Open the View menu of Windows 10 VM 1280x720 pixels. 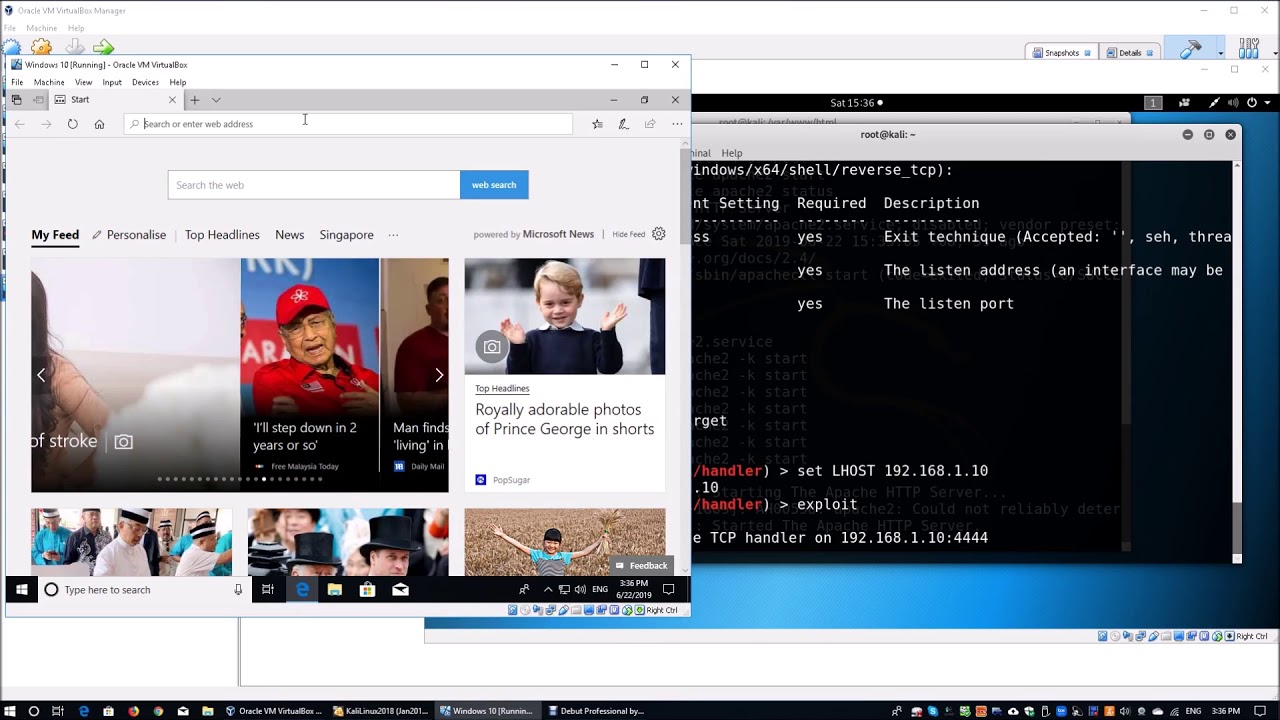[x=84, y=82]
